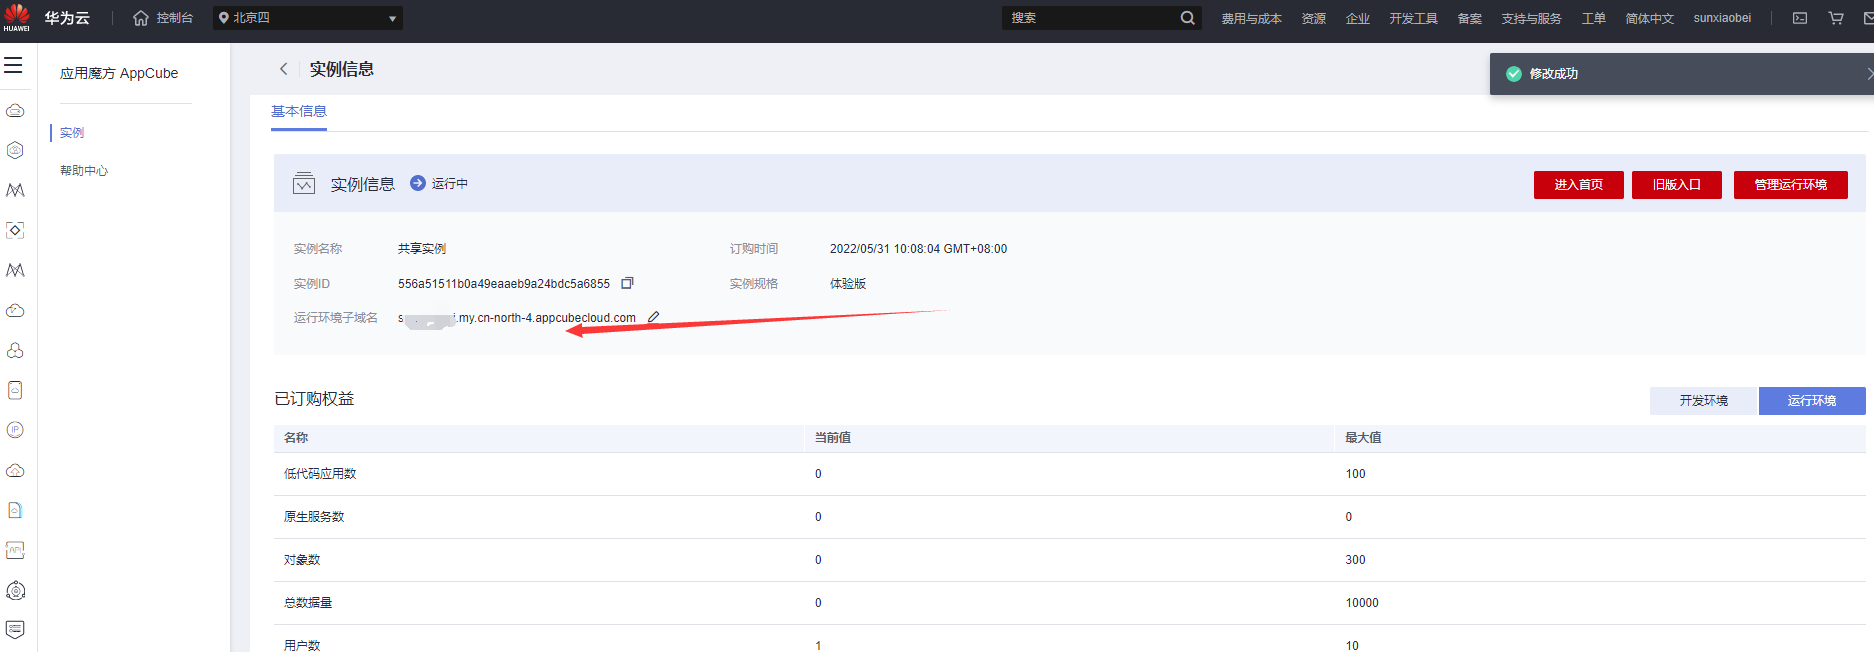Click the 总数据量 row name
This screenshot has width=1874, height=652.
[x=308, y=603]
